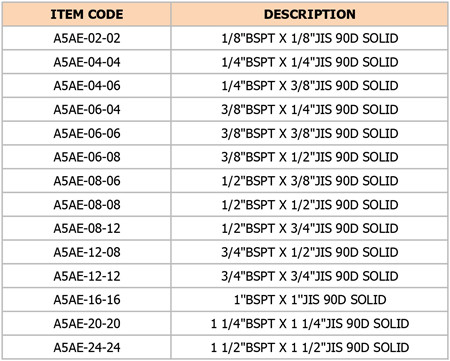The height and width of the screenshot is (361, 450).
Task: Click the DESCRIPTION column header
Action: click(x=310, y=14)
